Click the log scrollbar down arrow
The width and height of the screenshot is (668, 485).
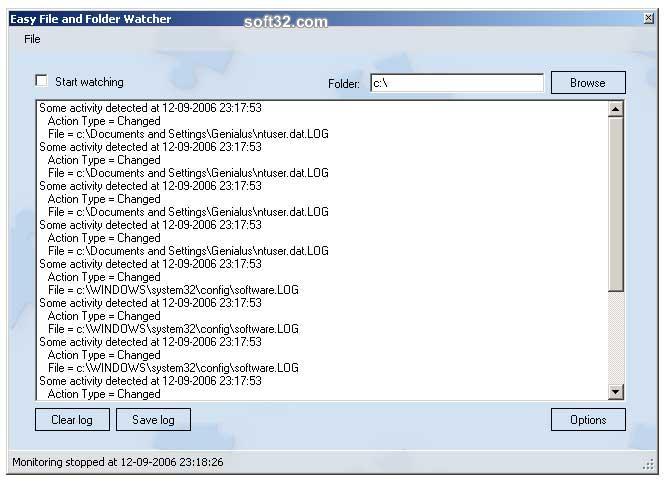(x=615, y=391)
